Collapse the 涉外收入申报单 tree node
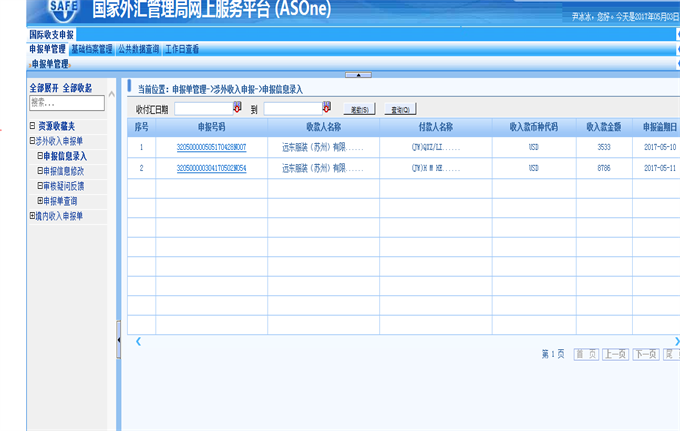Screen dimensions: 680x431 [x=32, y=141]
